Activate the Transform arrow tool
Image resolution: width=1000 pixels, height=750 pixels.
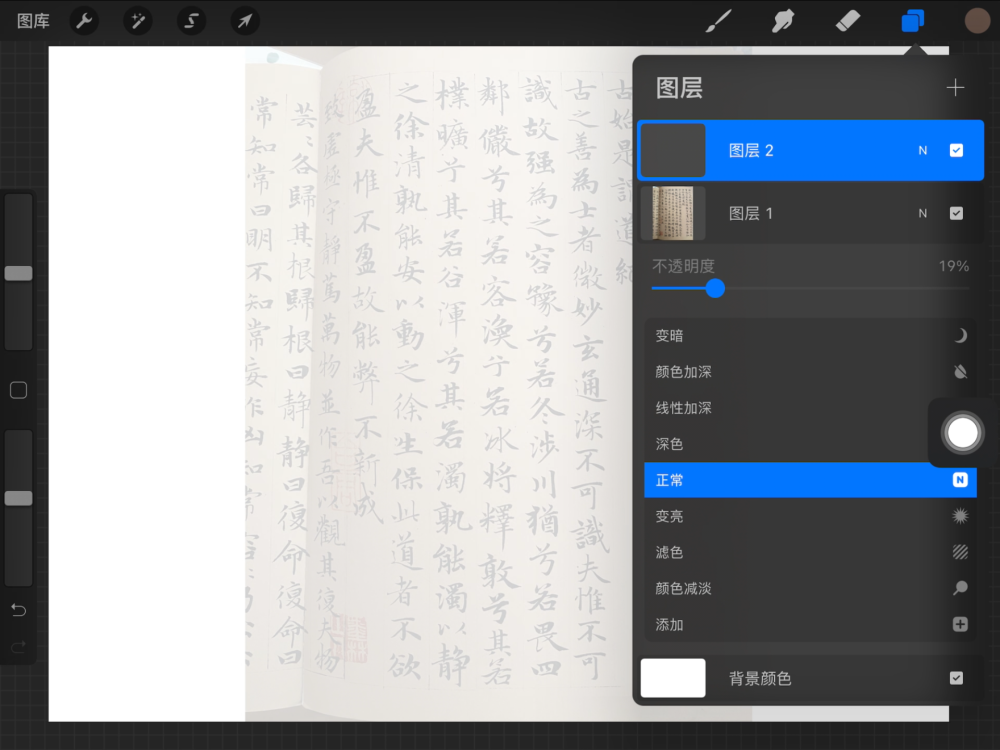pyautogui.click(x=244, y=21)
